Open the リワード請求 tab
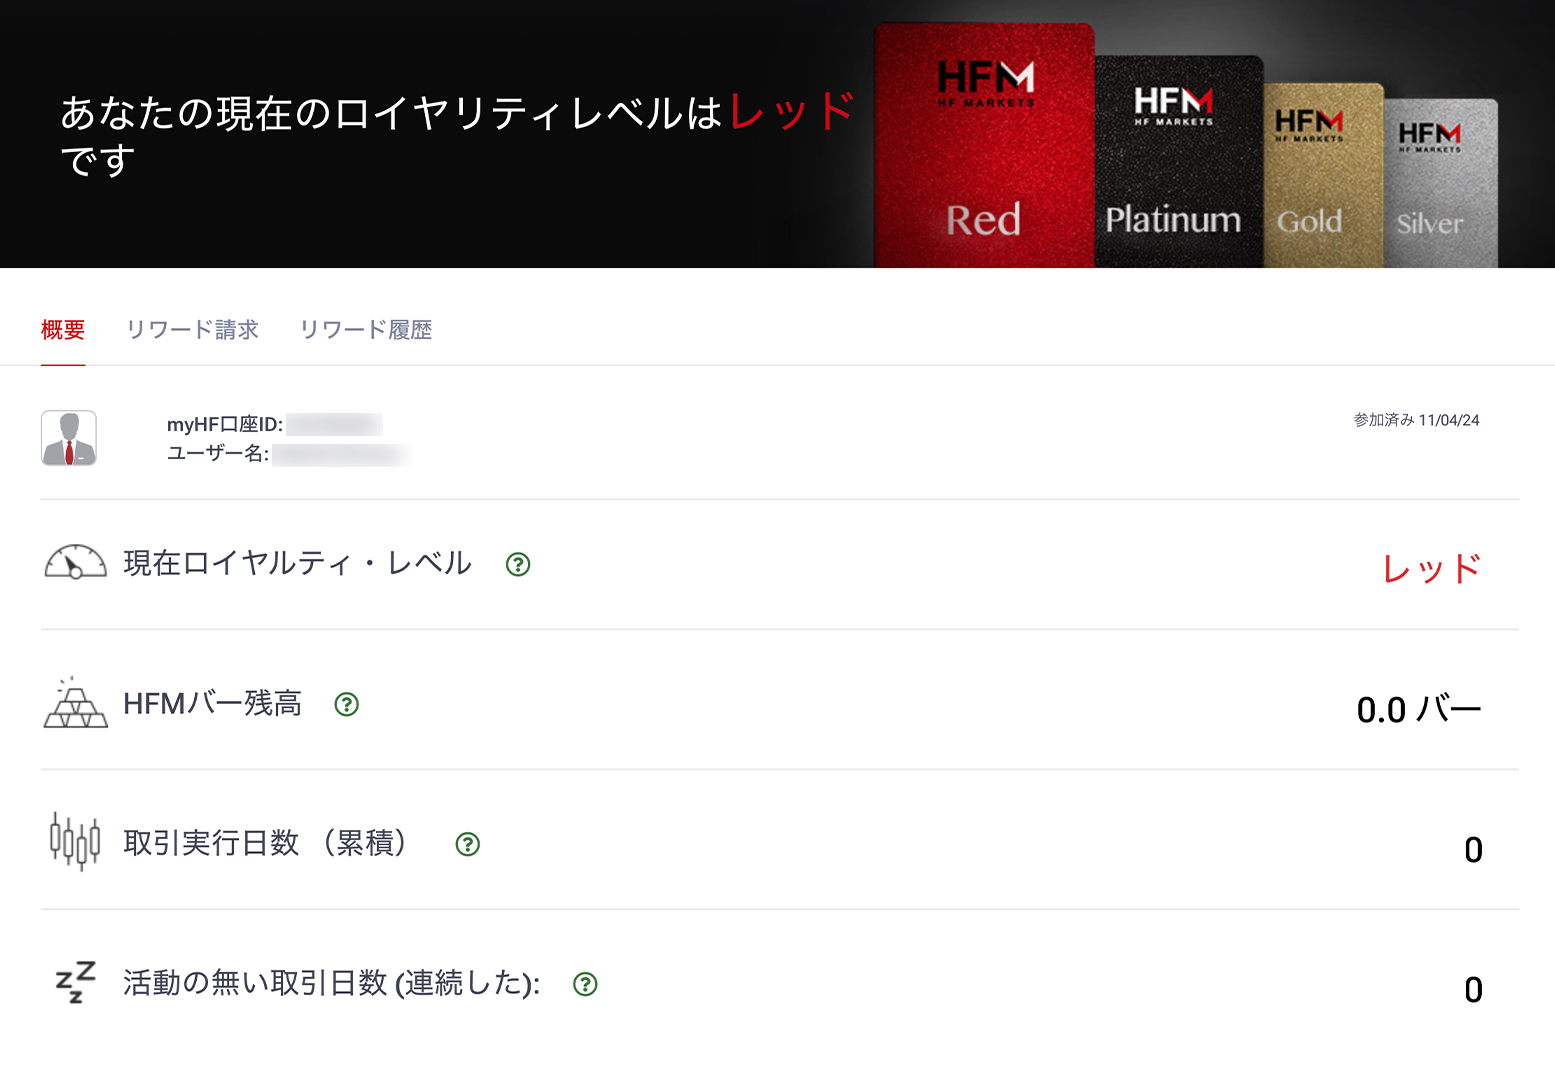Screen dimensions: 1555x1080 point(192,330)
